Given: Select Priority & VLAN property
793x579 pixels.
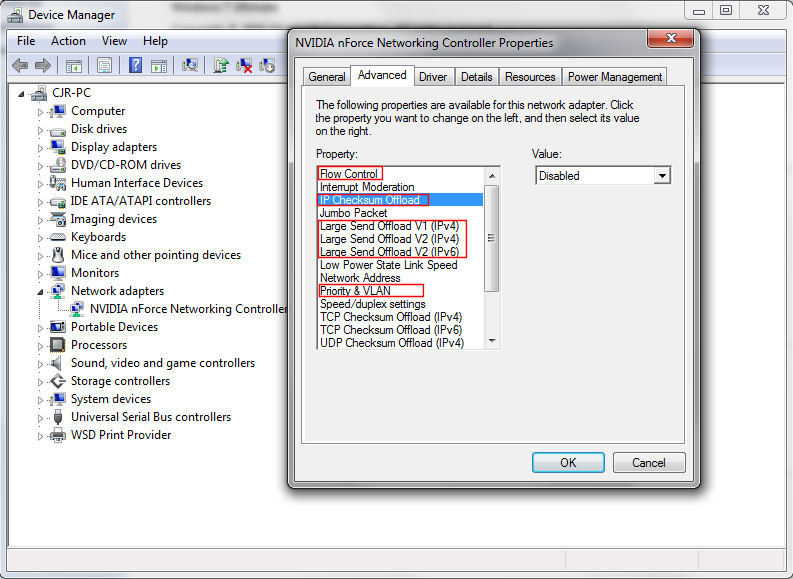Looking at the screenshot, I should [x=355, y=291].
